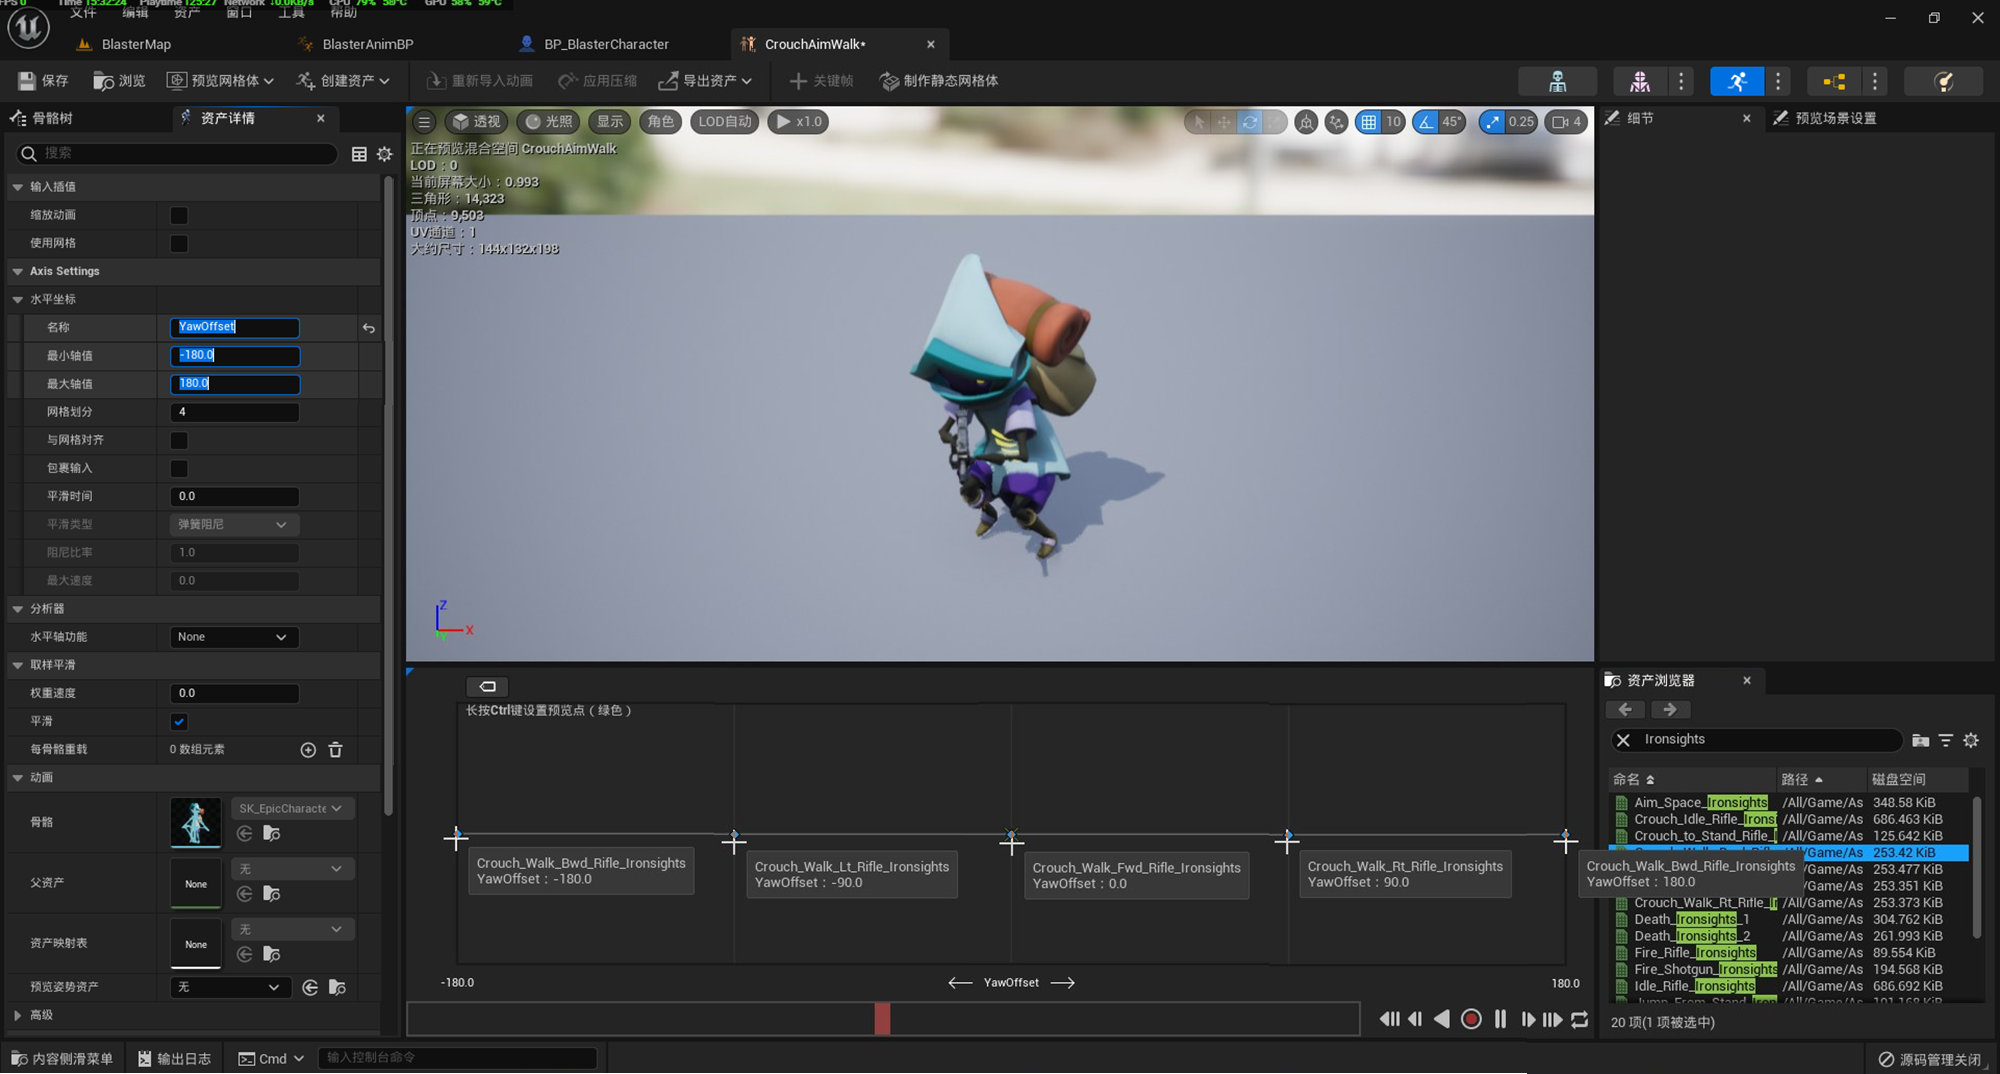Open the animation blueprint mode icon

[1834, 81]
